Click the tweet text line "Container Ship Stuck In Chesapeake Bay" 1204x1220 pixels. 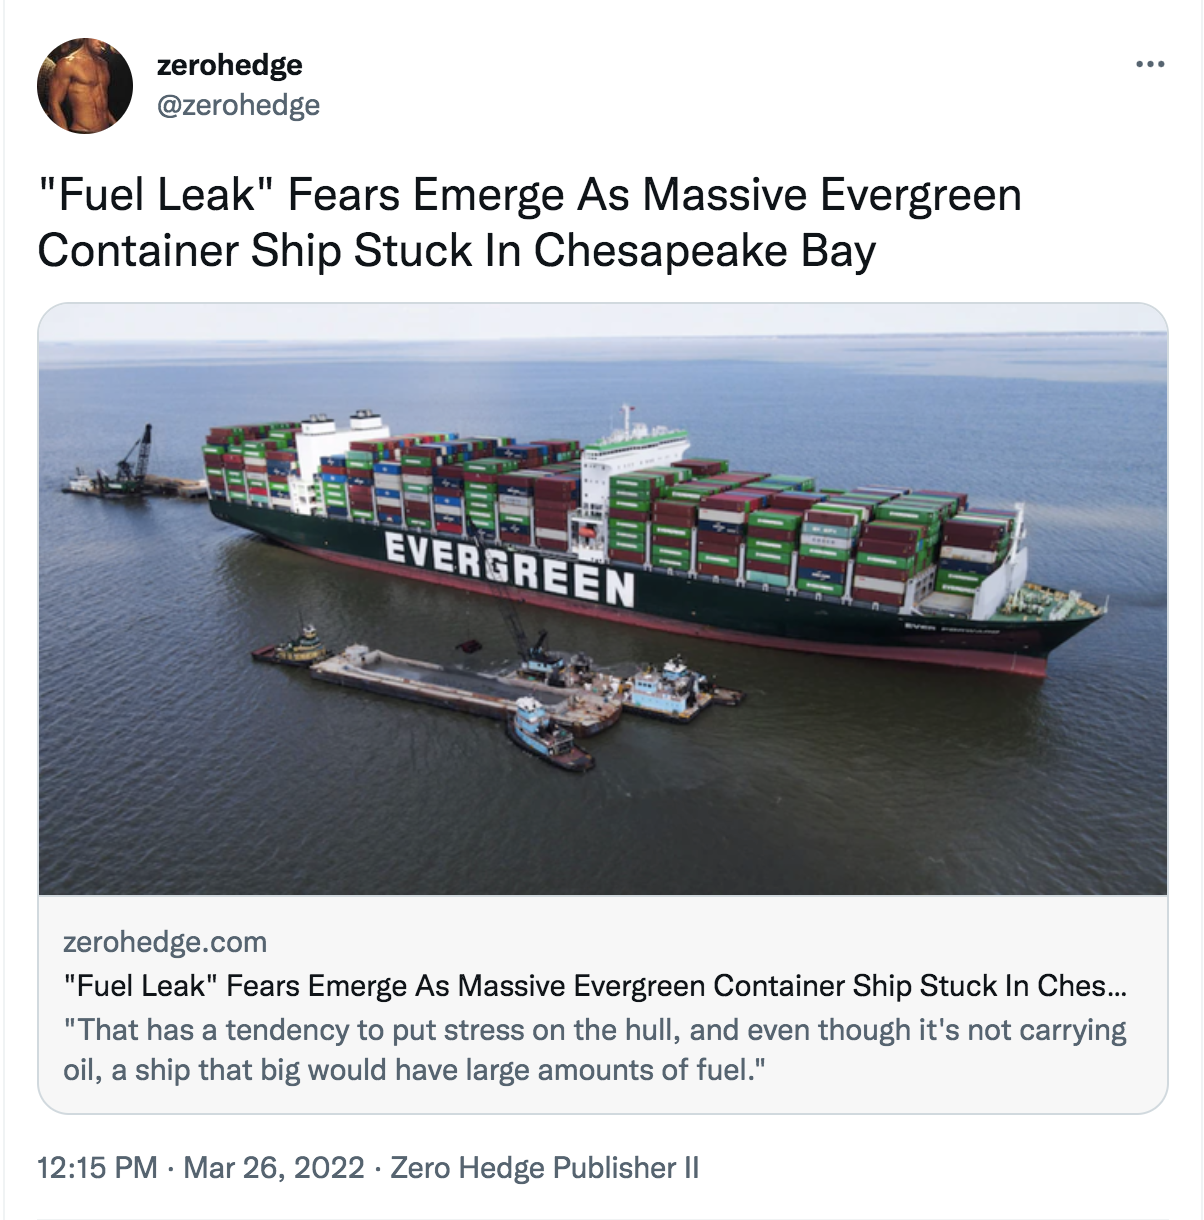pos(456,250)
